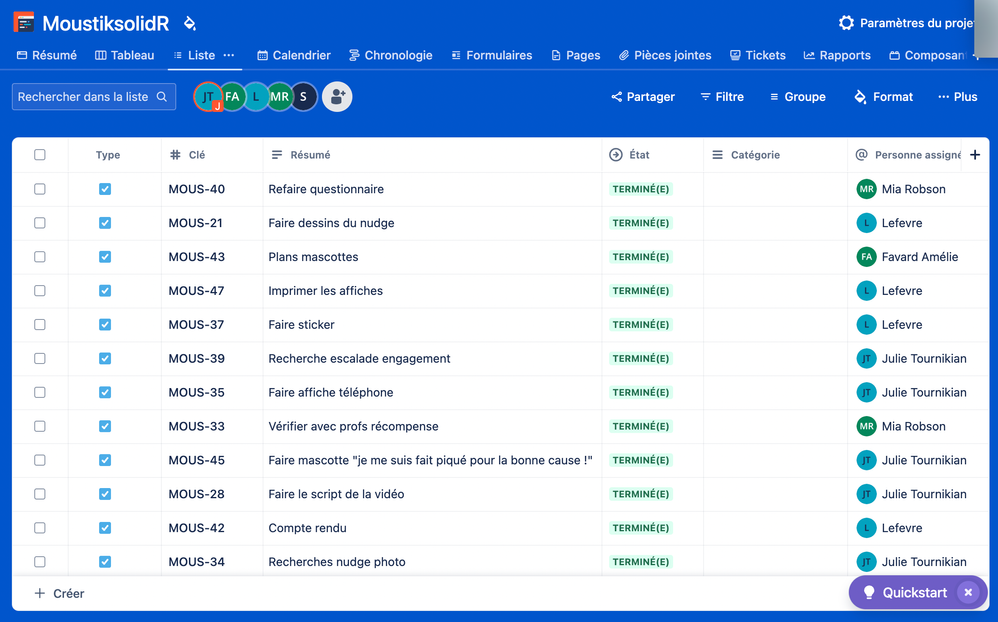This screenshot has height=622, width=998.
Task: Switch to the Tableau tab
Action: point(125,55)
